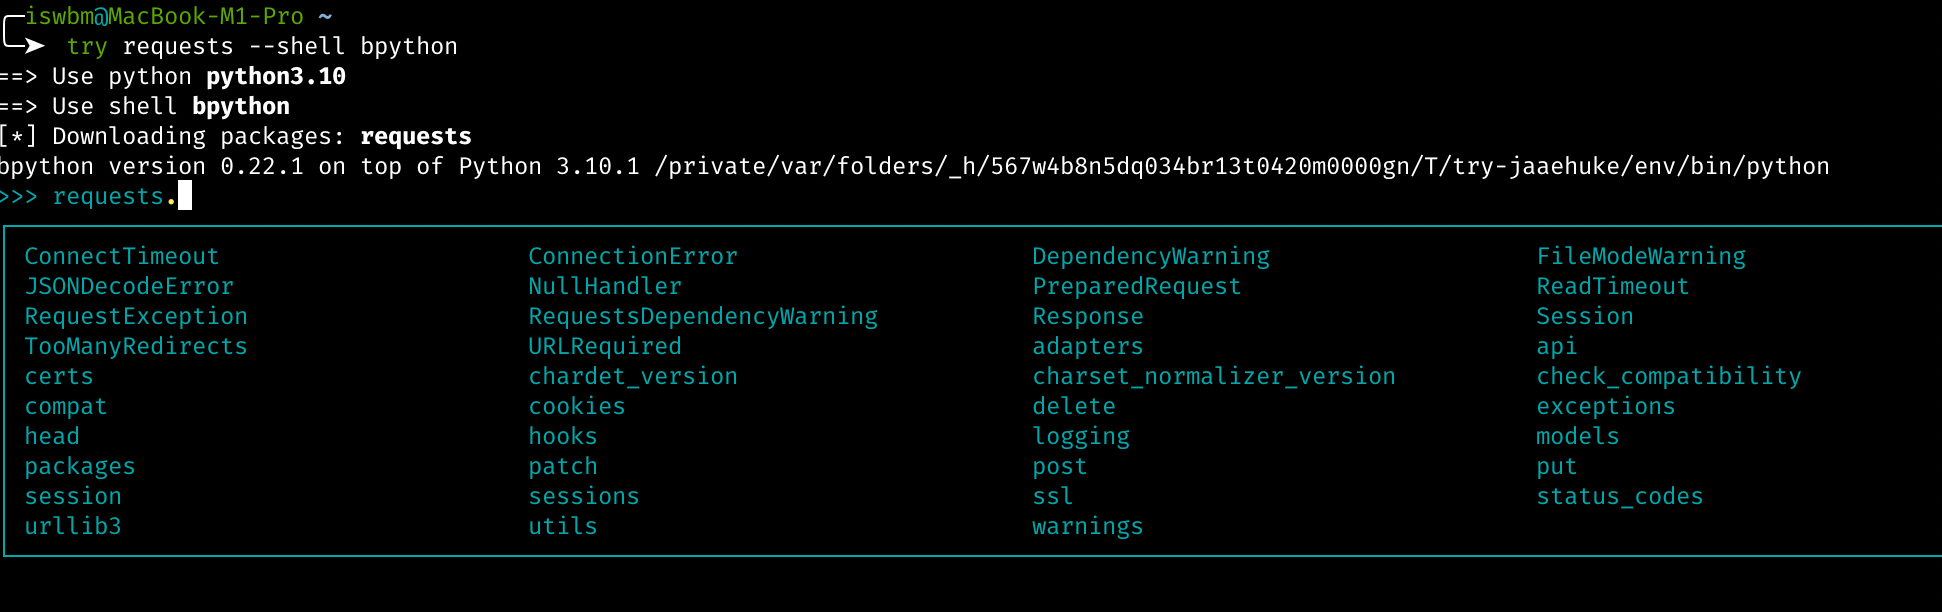This screenshot has height=612, width=1942.
Task: Click the ConnectTimeout completion suggestion
Action: coord(121,257)
